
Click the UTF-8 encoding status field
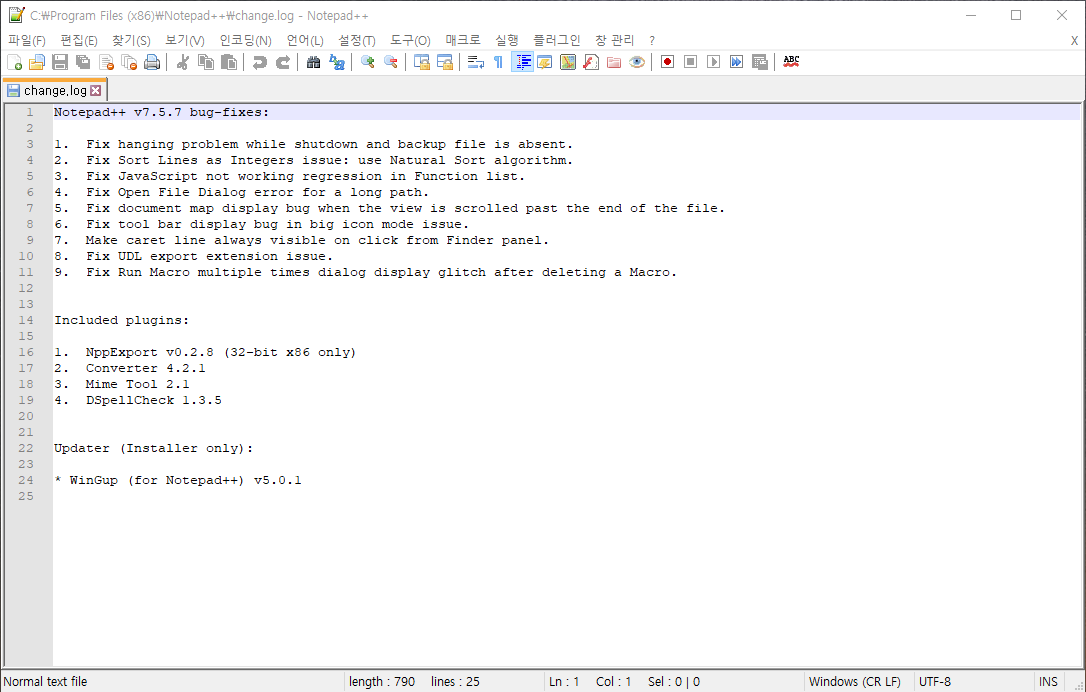(935, 682)
